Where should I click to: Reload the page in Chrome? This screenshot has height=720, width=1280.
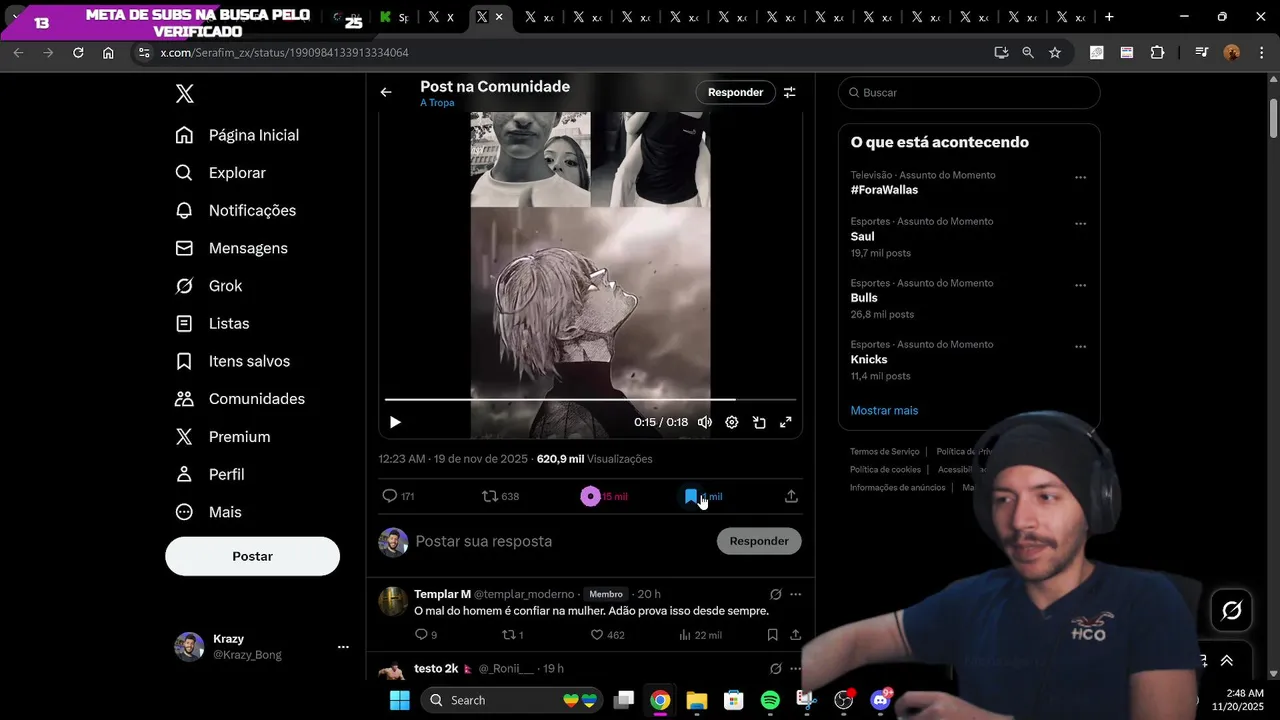click(x=78, y=52)
